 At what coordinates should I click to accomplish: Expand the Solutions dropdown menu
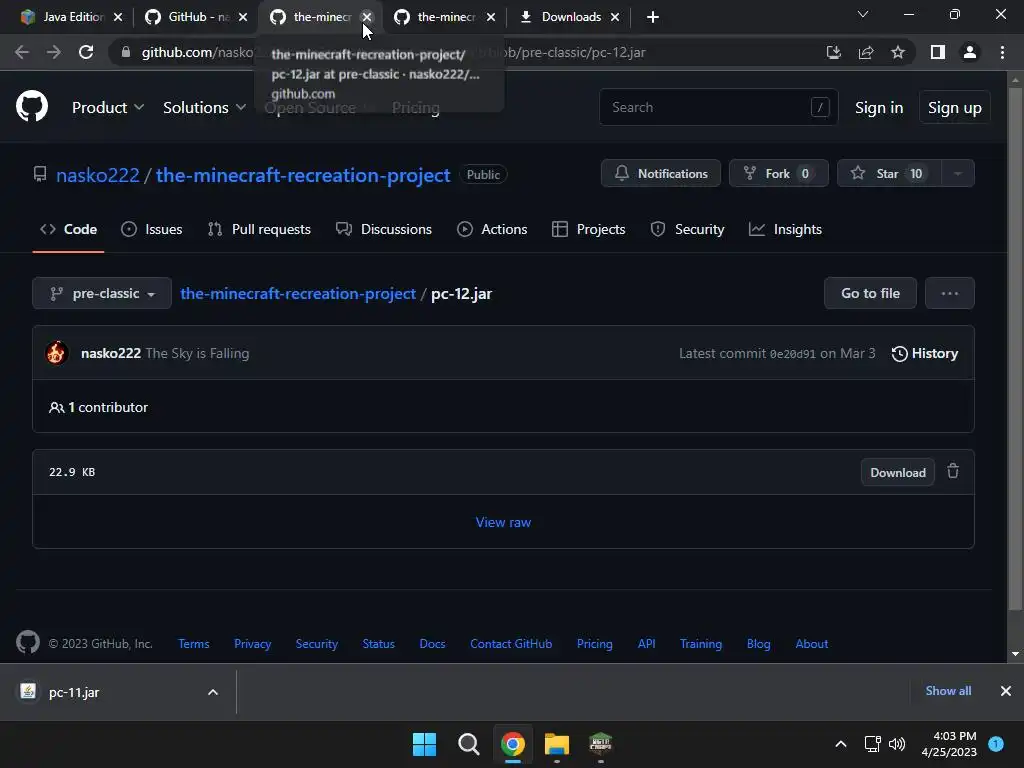[204, 107]
